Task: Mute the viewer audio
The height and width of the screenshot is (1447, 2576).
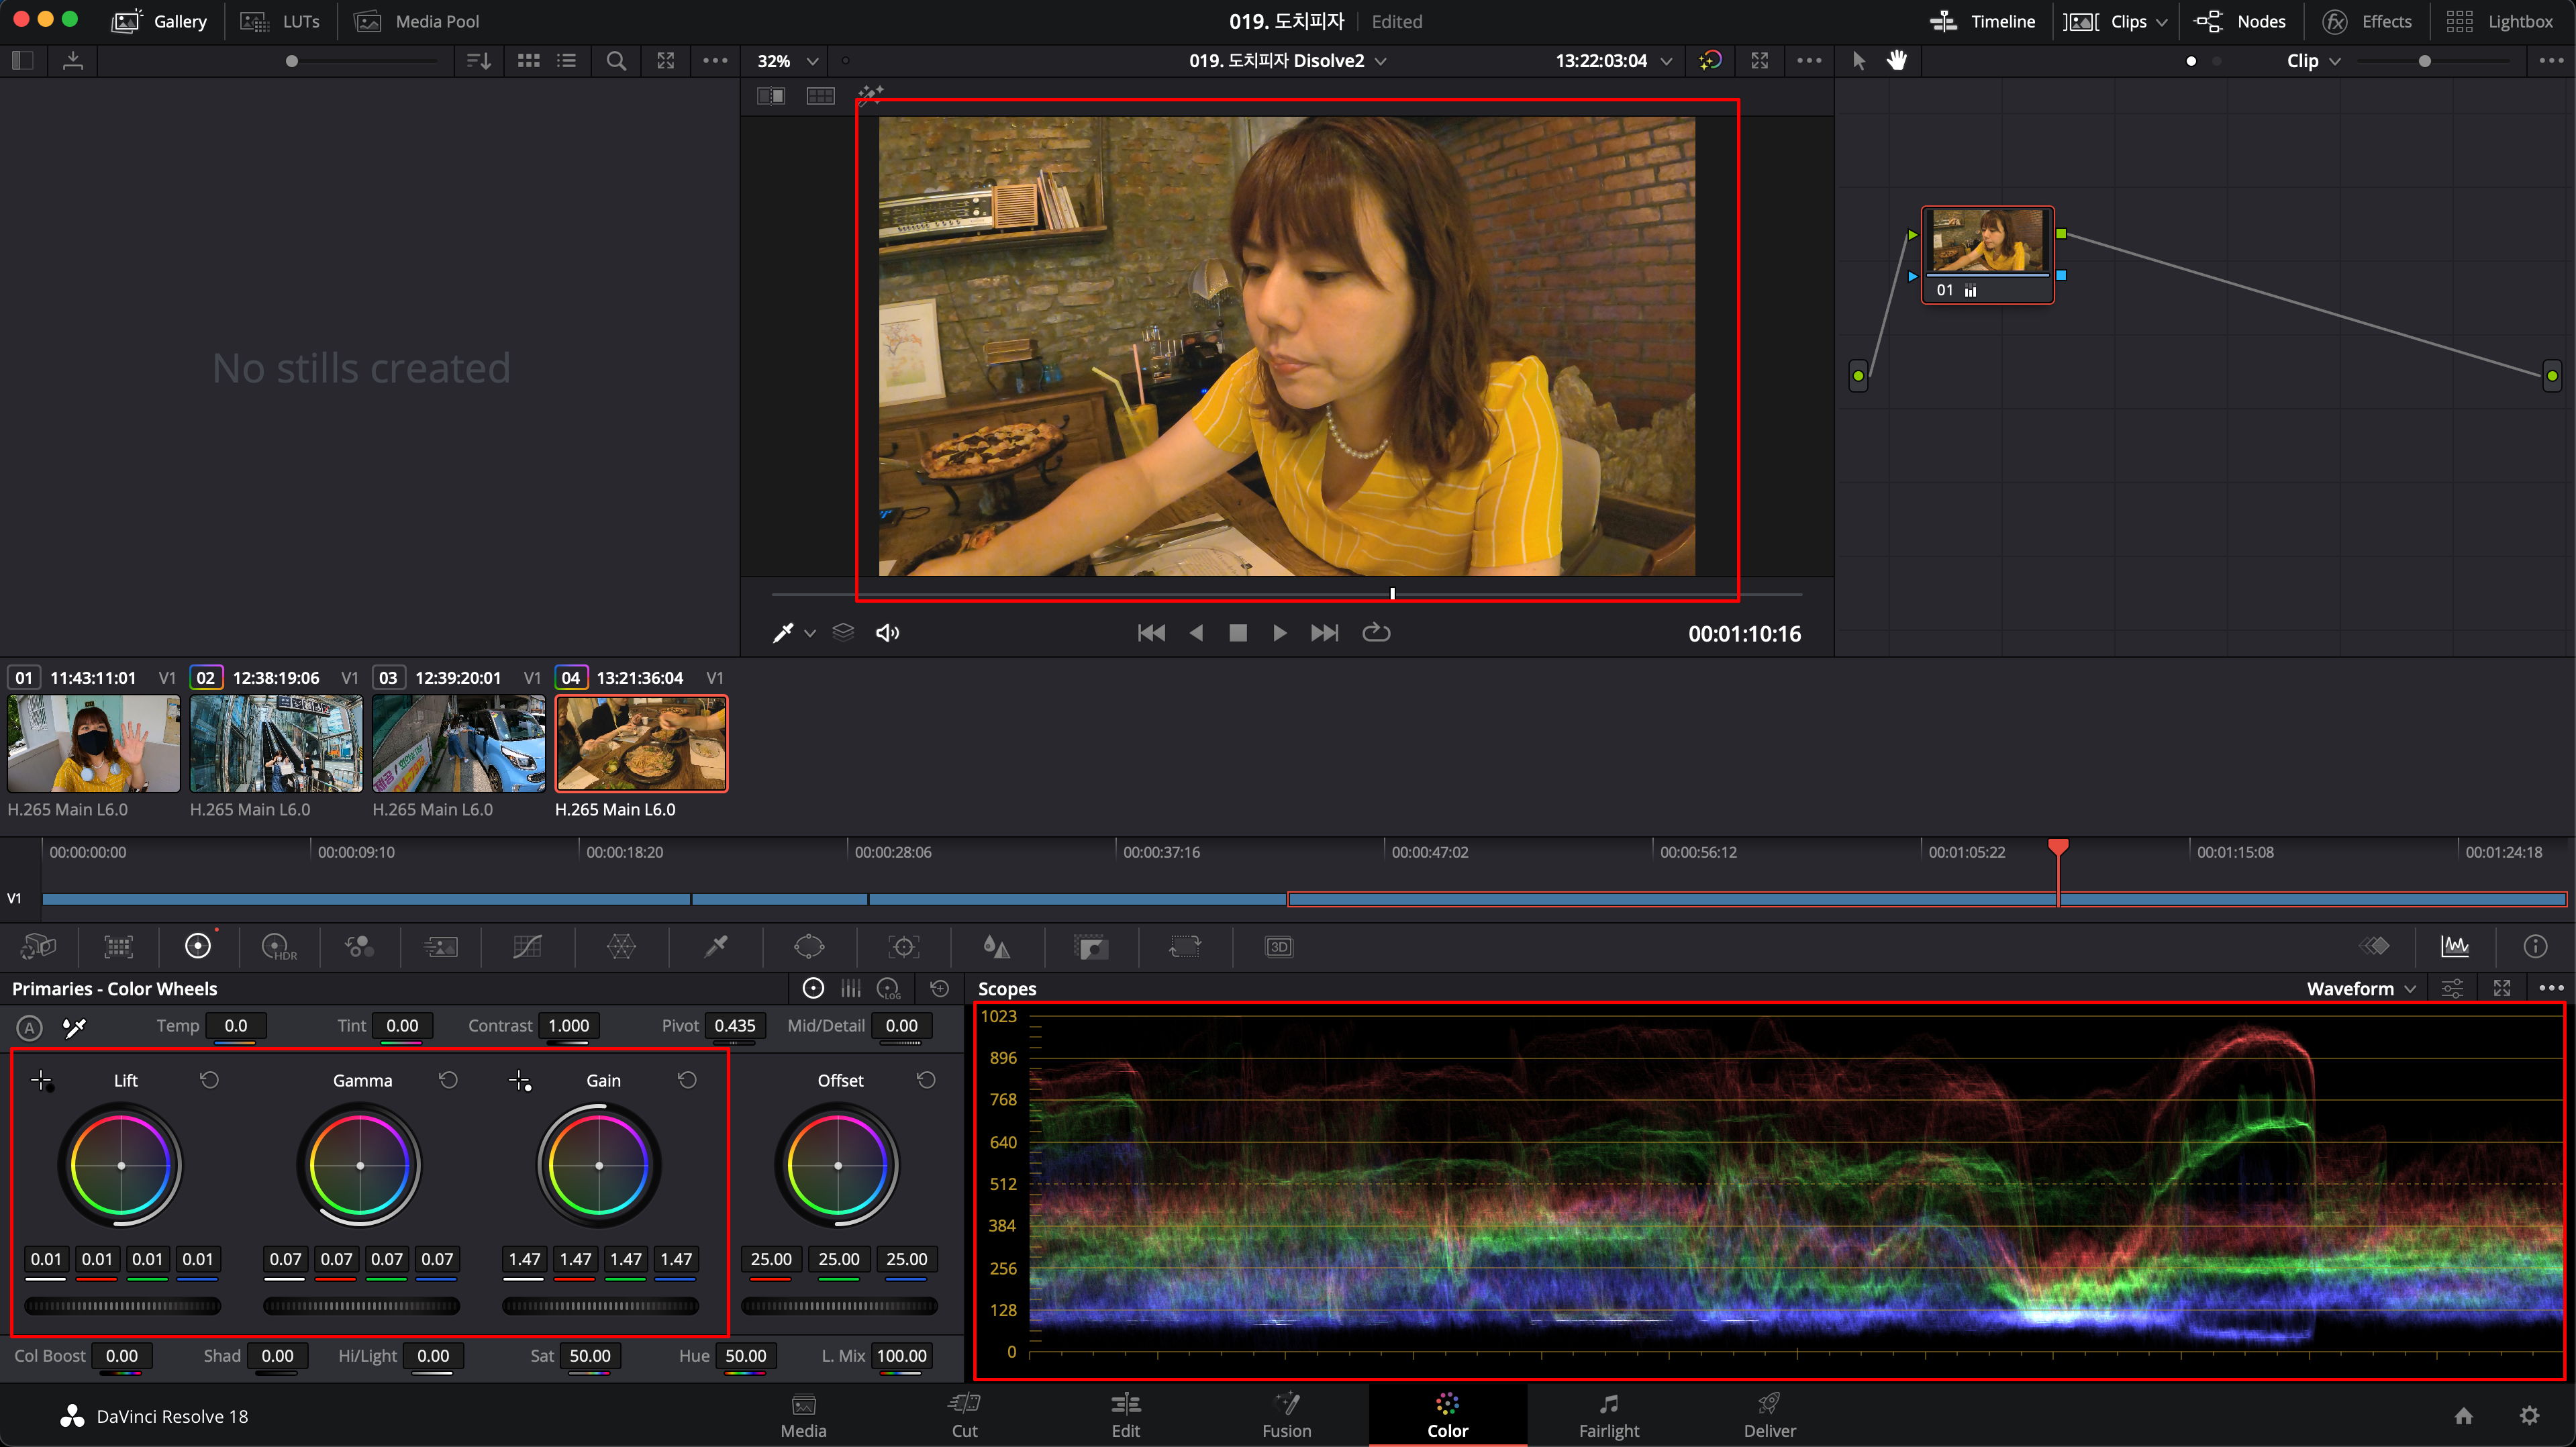Action: coord(887,632)
